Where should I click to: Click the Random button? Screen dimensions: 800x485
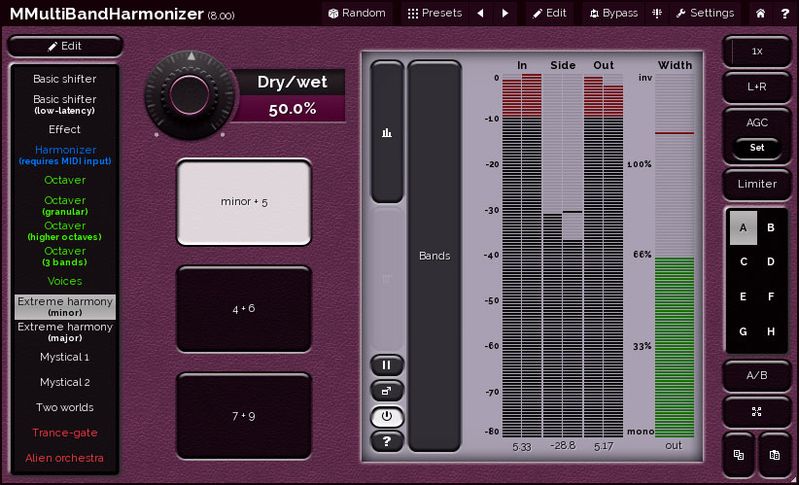(x=356, y=13)
